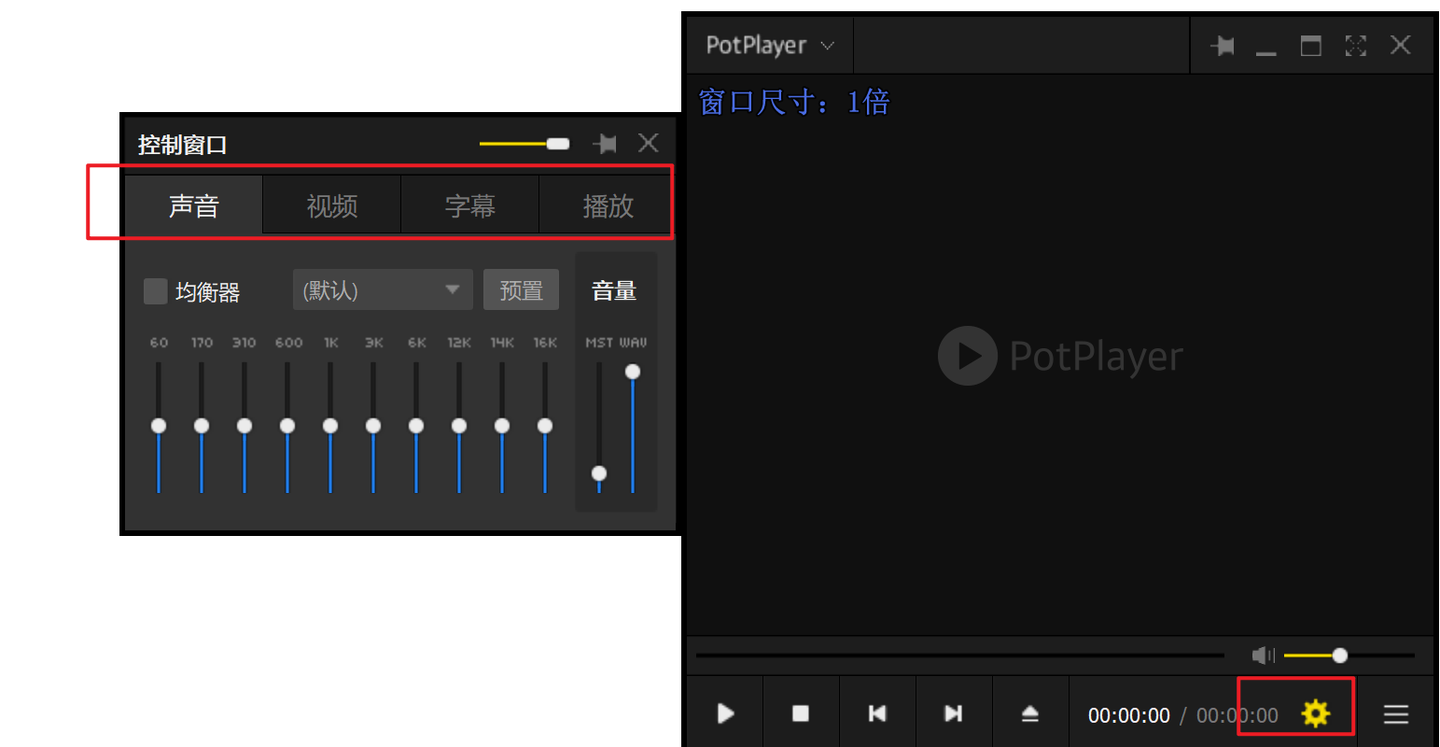Switch to the 声音 tab
Viewport: 1440px width, 747px height.
point(194,205)
